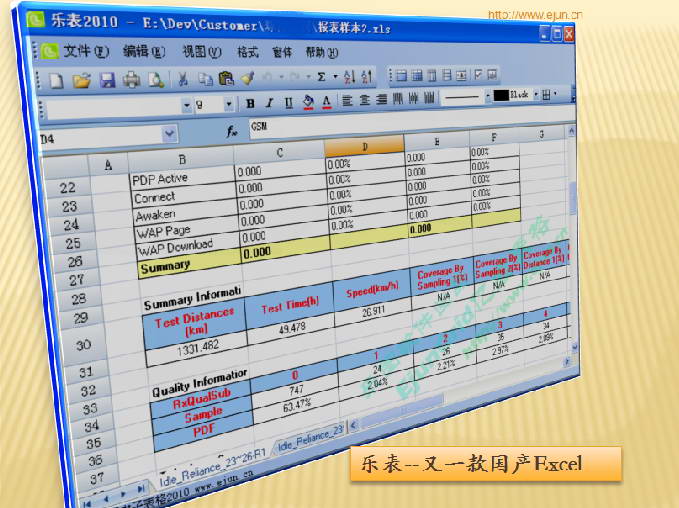
Task: Select the 'WAP Download' cell
Action: pos(188,247)
